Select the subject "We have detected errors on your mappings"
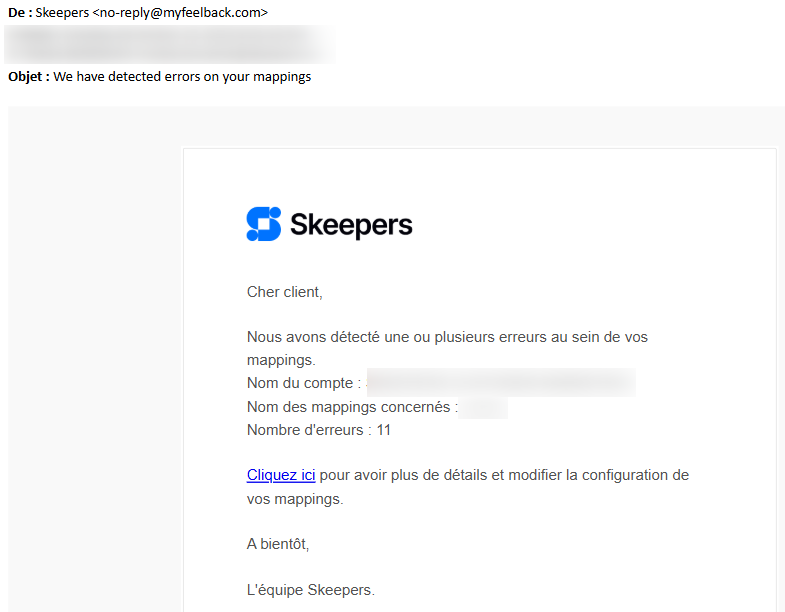The height and width of the screenshot is (612, 785). click(x=182, y=76)
